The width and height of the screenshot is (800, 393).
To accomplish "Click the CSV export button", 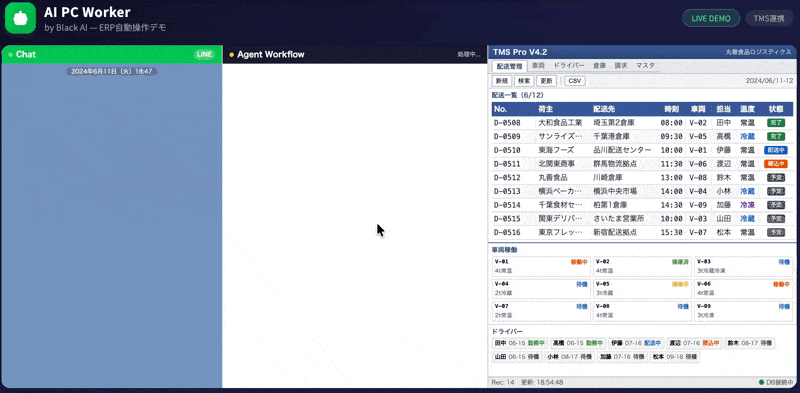I will (575, 81).
